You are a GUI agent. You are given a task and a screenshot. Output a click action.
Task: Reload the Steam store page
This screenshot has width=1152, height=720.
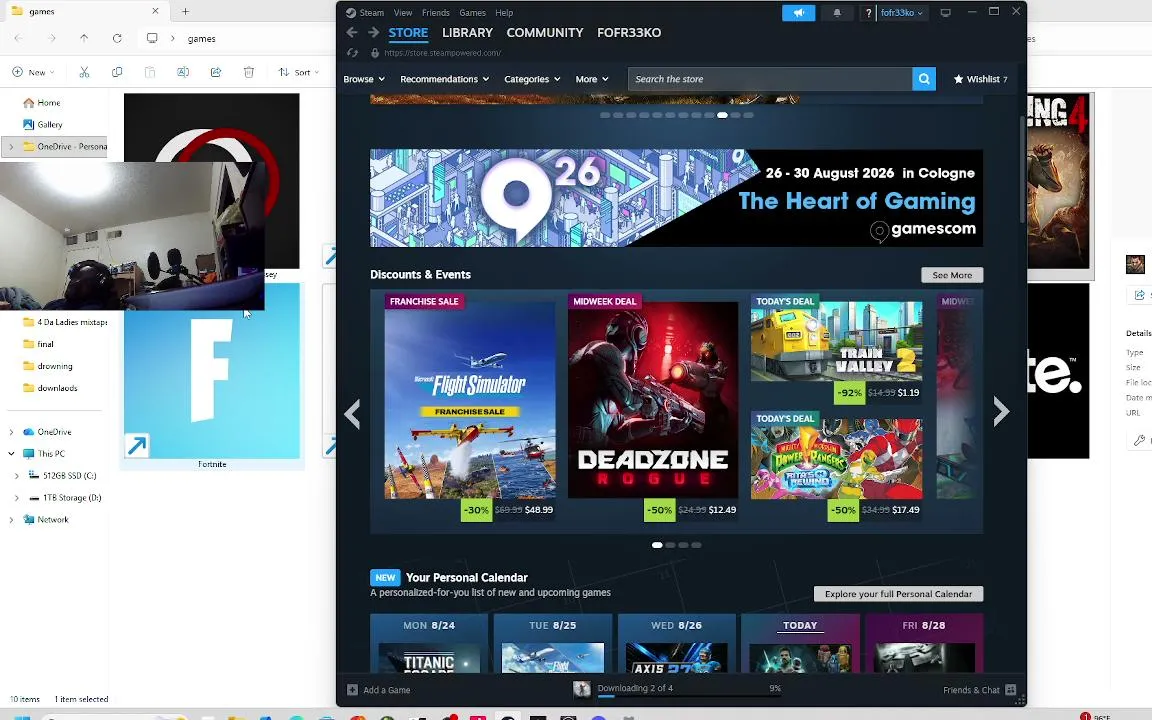pyautogui.click(x=353, y=53)
